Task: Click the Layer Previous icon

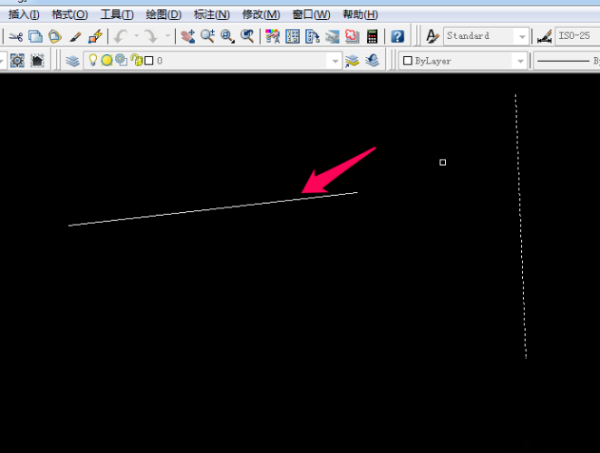Action: (372, 60)
